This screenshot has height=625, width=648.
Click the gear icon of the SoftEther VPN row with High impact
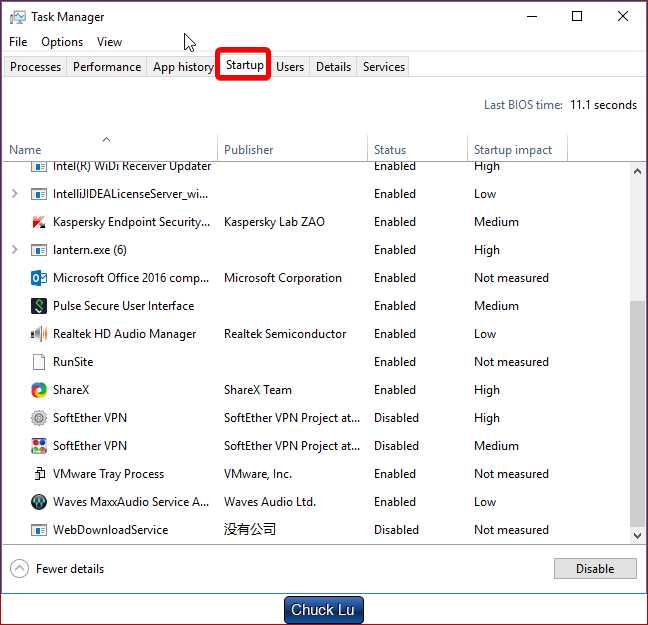tap(39, 418)
